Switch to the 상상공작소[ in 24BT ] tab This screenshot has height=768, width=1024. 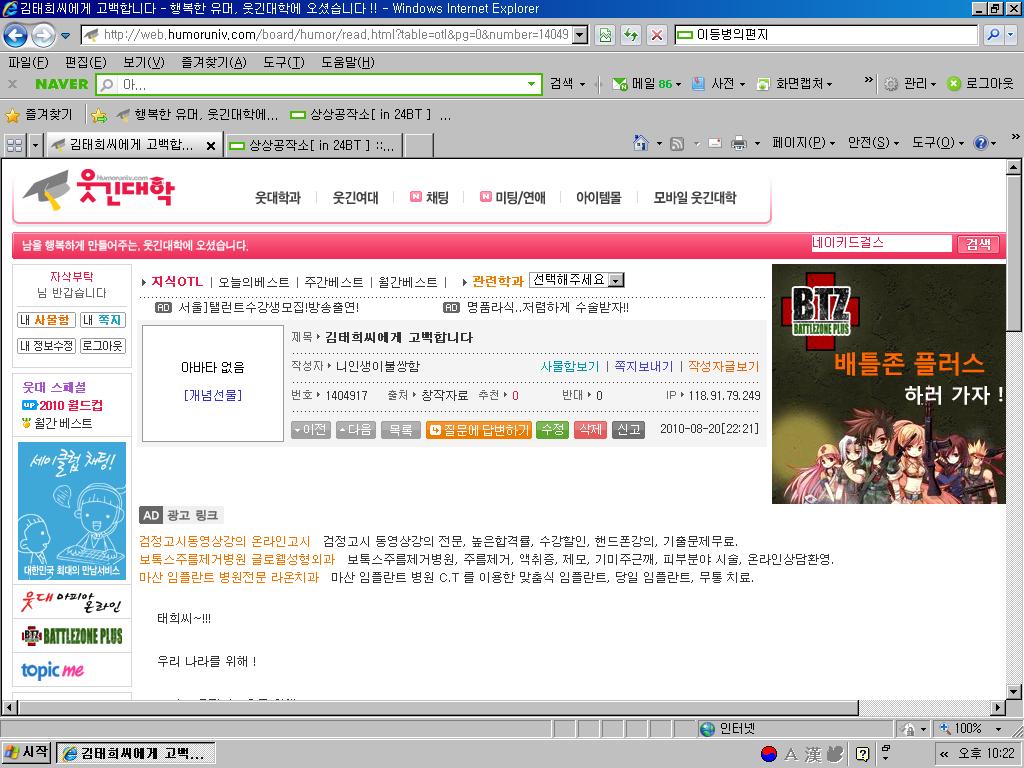[x=313, y=145]
